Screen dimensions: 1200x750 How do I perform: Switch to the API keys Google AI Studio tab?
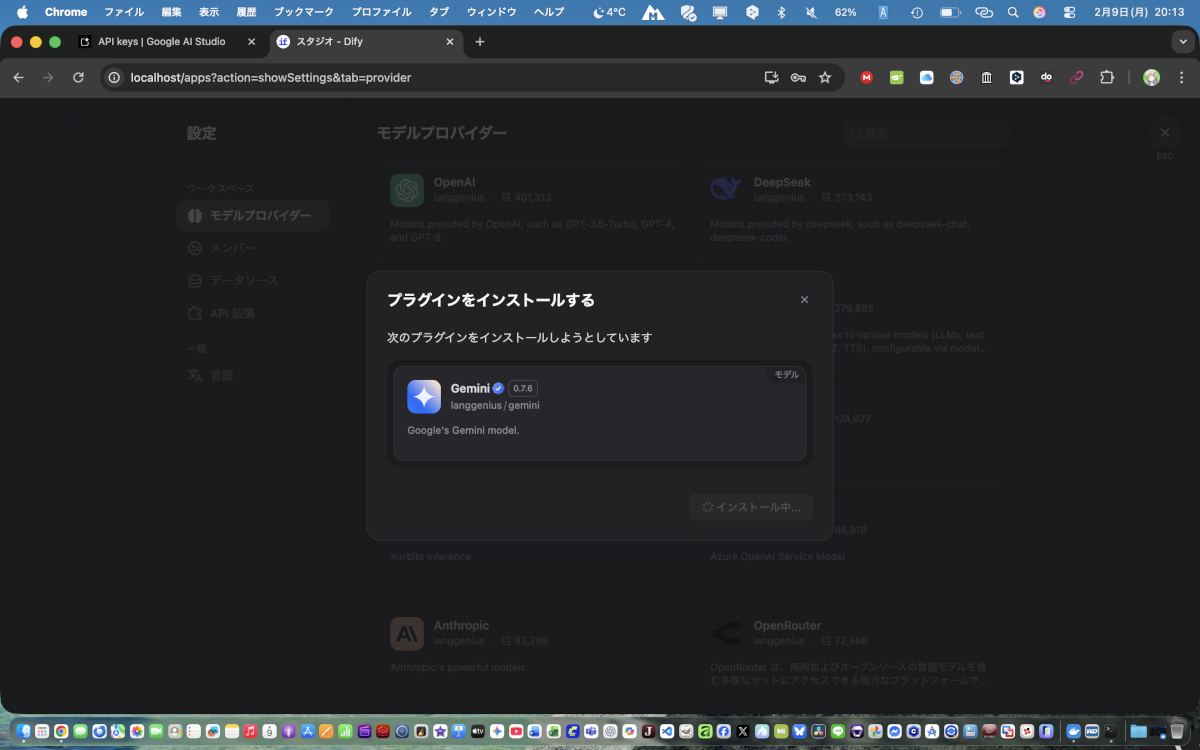point(161,42)
